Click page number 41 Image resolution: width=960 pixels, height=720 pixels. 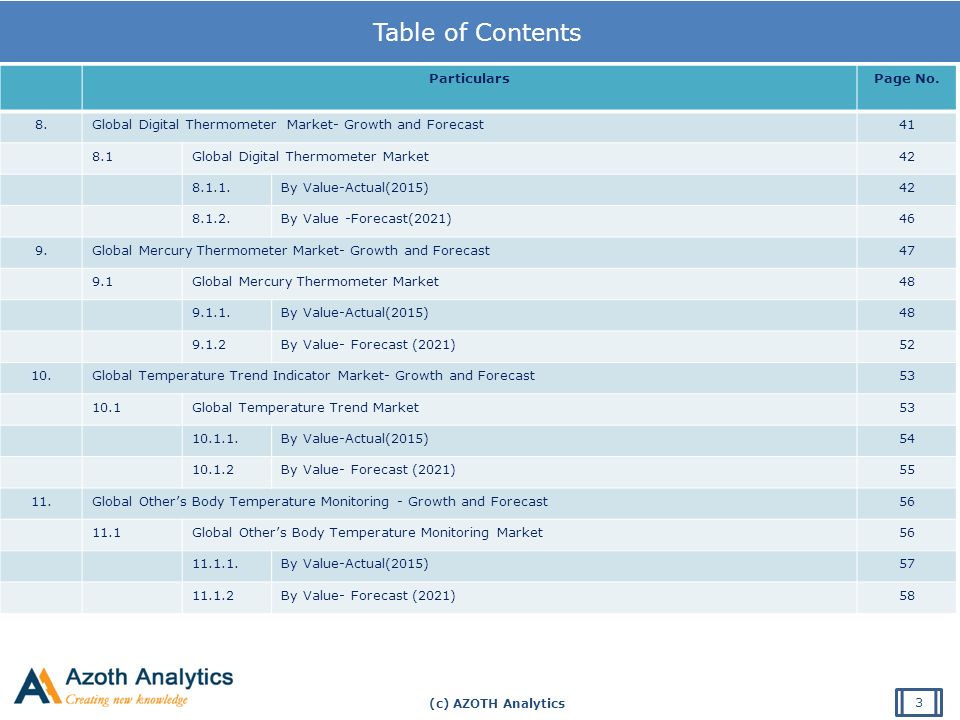click(907, 125)
